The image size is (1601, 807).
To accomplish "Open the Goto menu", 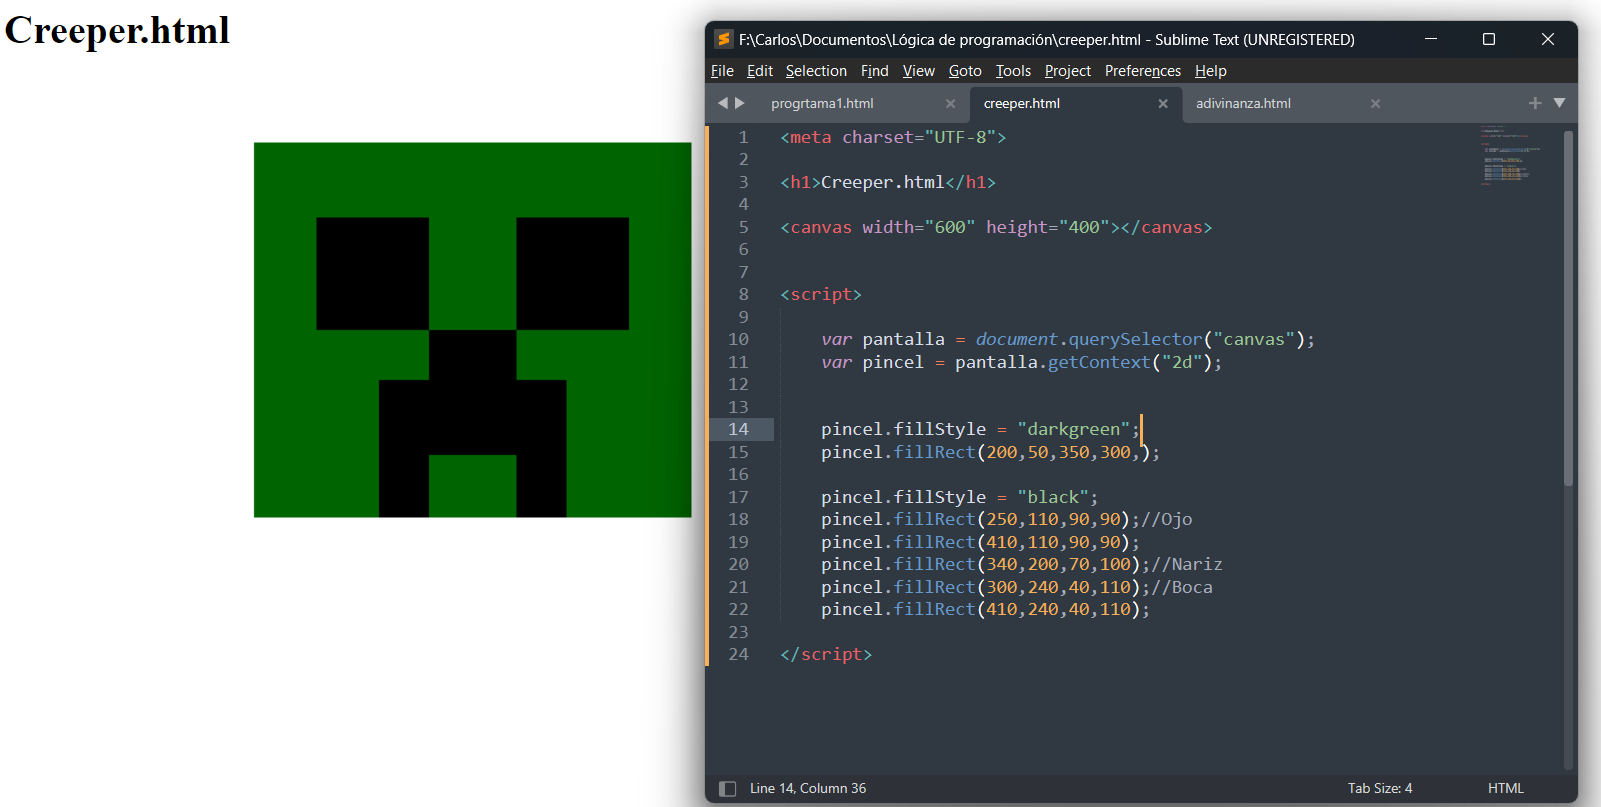I will point(965,71).
